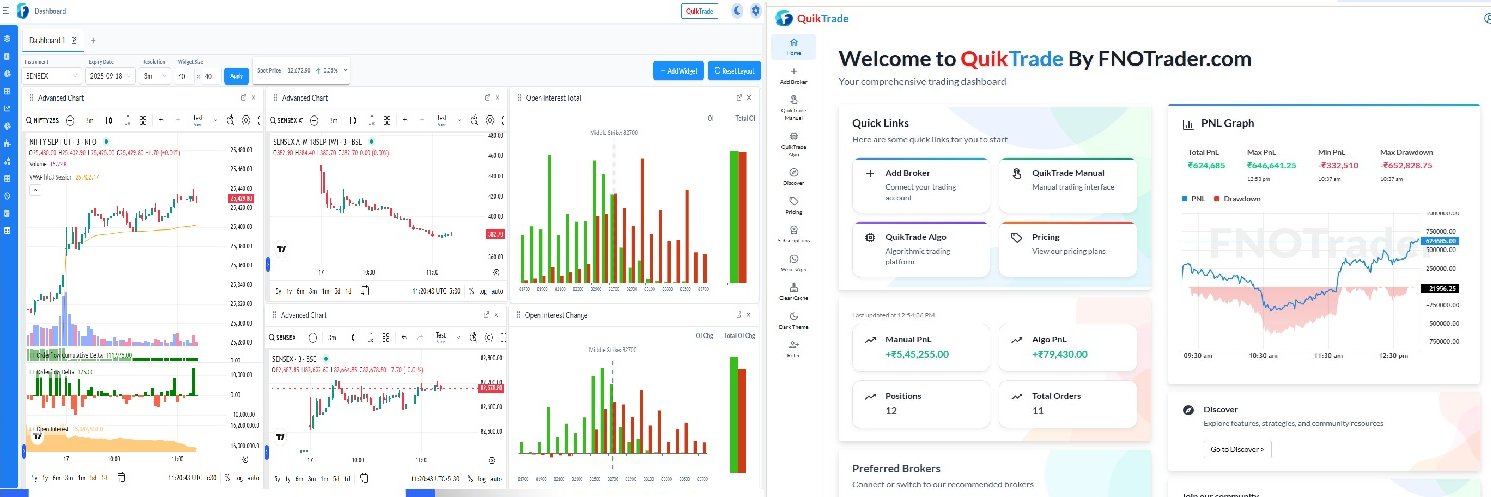Add a new dashboard tab with plus

tap(93, 40)
